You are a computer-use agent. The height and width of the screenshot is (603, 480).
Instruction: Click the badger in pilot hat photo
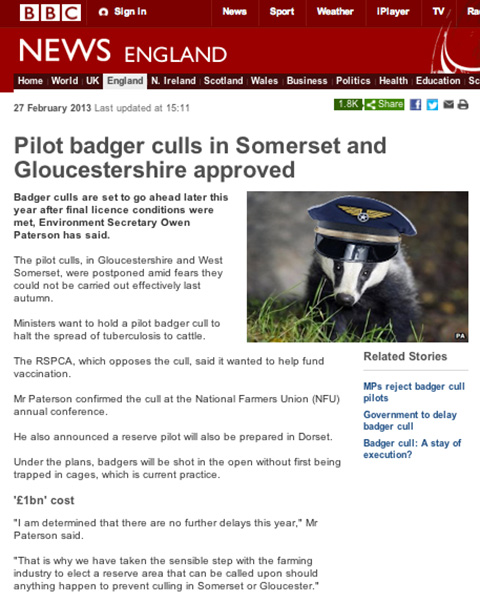pyautogui.click(x=357, y=267)
